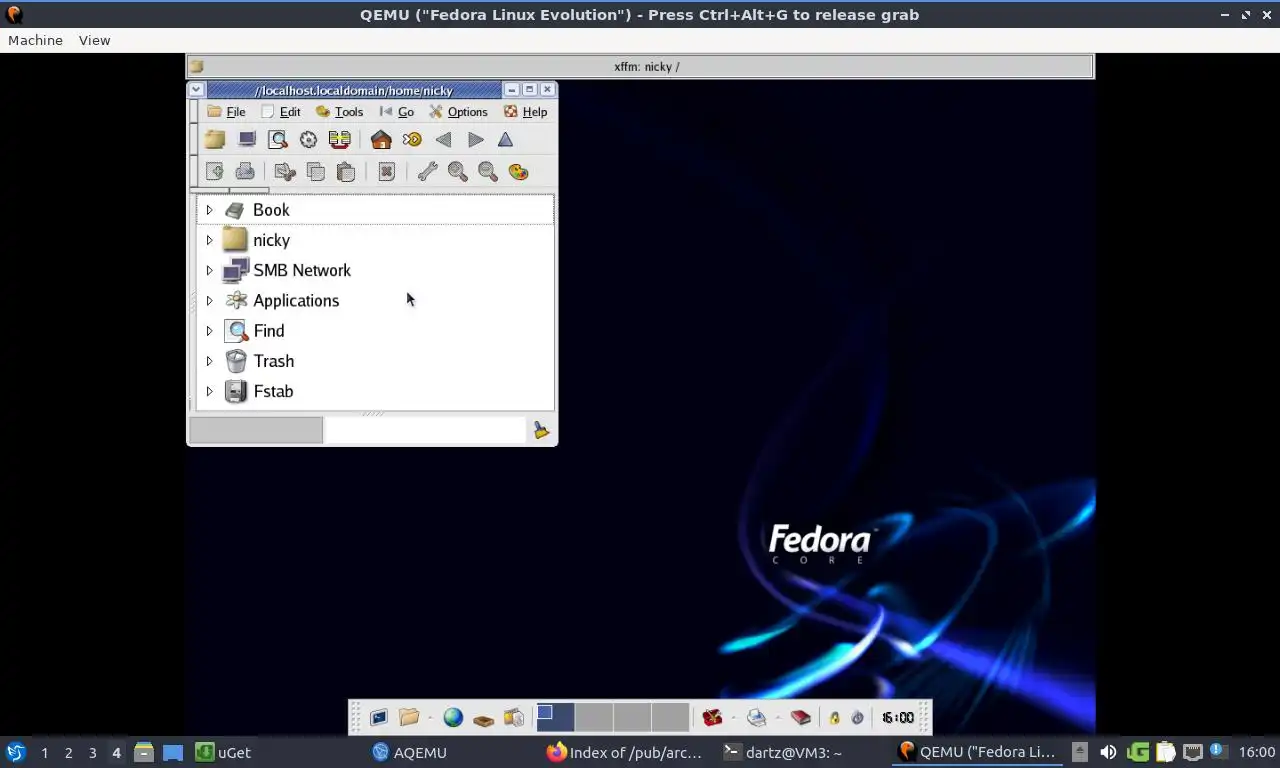Zoom out with the minus magnifier icon
Viewport: 1280px width, 768px height.
click(x=488, y=172)
